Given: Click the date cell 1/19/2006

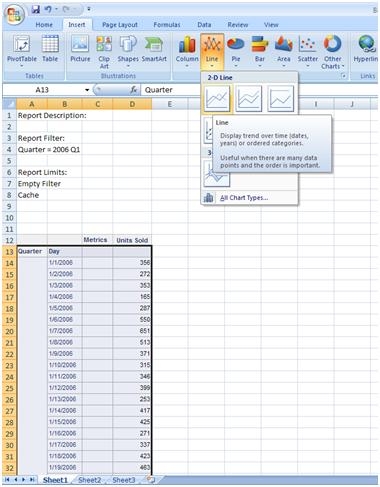Looking at the screenshot, I should pyautogui.click(x=65, y=467).
